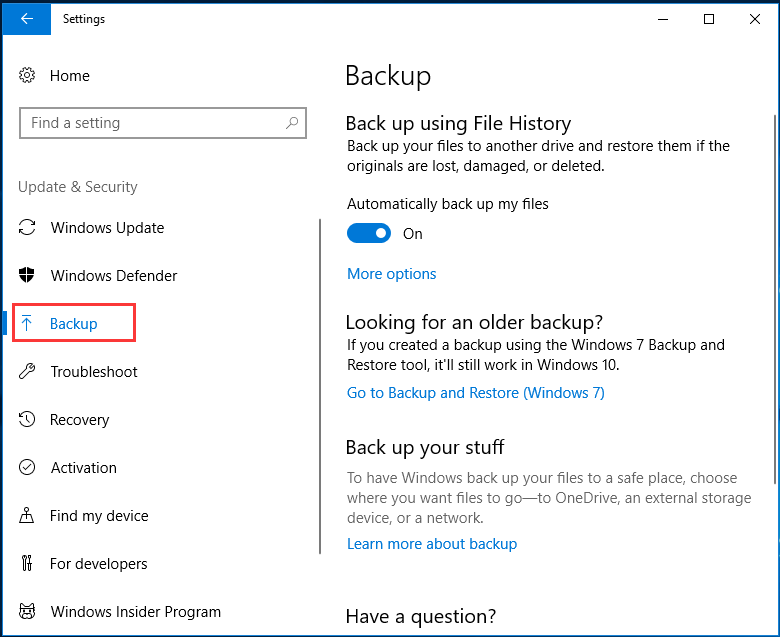
Task: Click the content pane vertical scrollbar
Action: point(775,299)
